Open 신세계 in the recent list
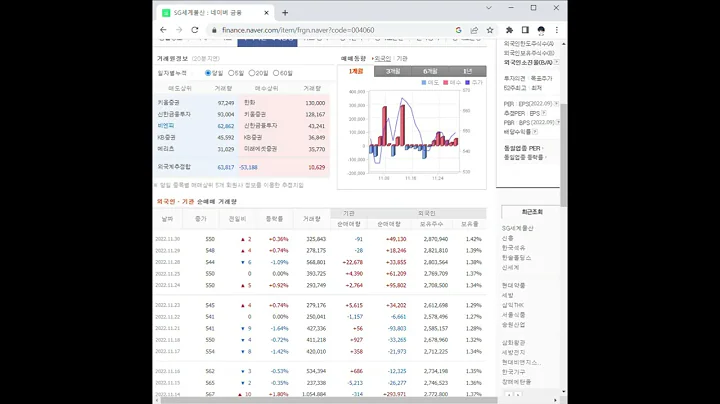This screenshot has height=404, width=720. click(511, 268)
